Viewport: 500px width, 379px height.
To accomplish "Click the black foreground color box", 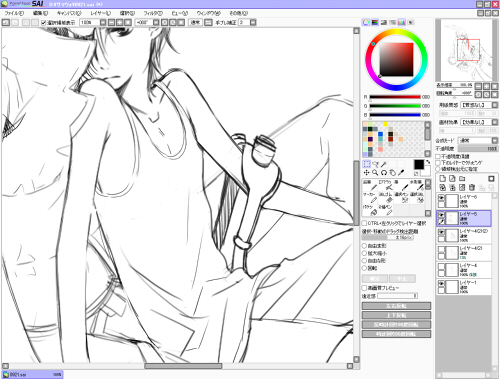I will (419, 165).
